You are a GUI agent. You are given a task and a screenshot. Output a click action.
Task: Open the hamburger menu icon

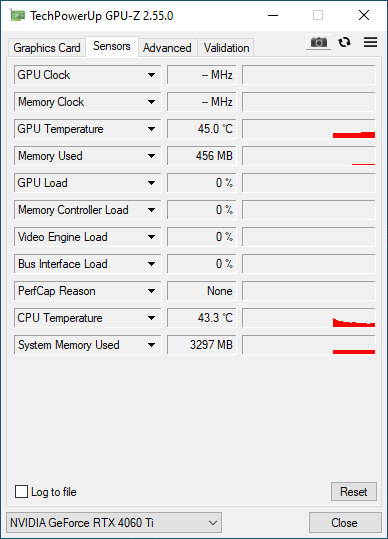[370, 42]
